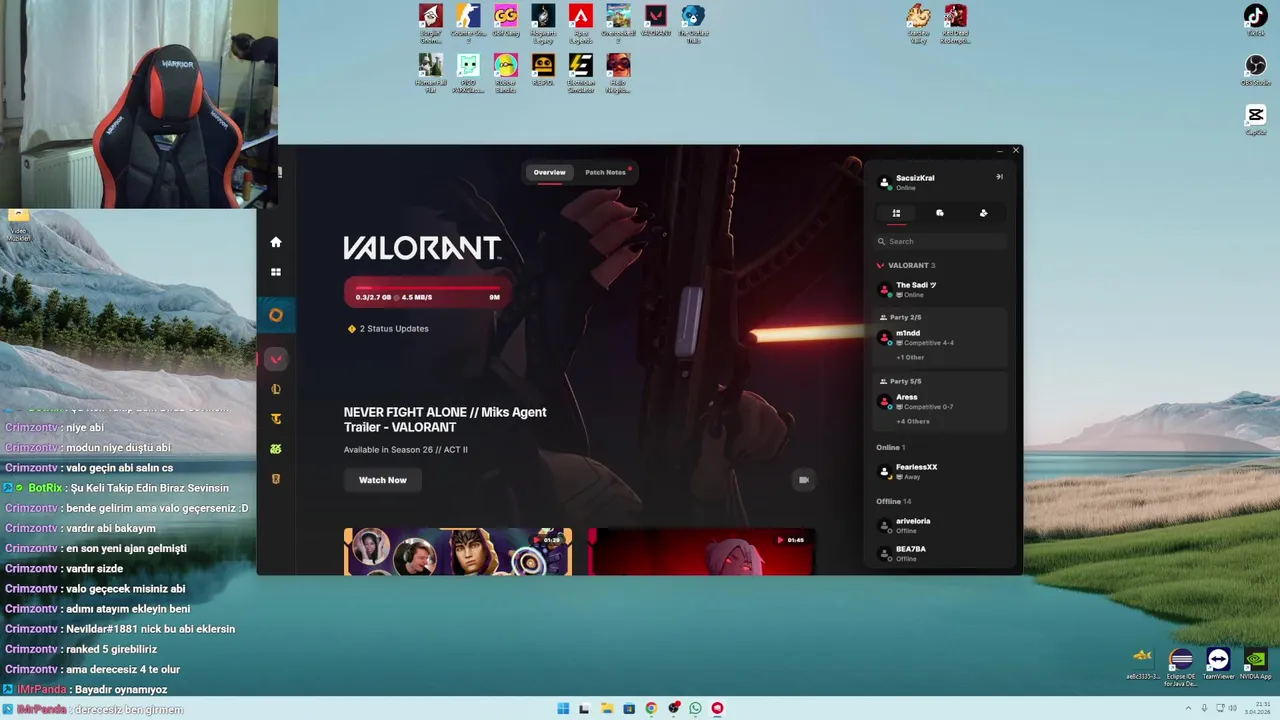
Task: Open the Hogwarts Legacy desktop shortcut
Action: pos(543,24)
